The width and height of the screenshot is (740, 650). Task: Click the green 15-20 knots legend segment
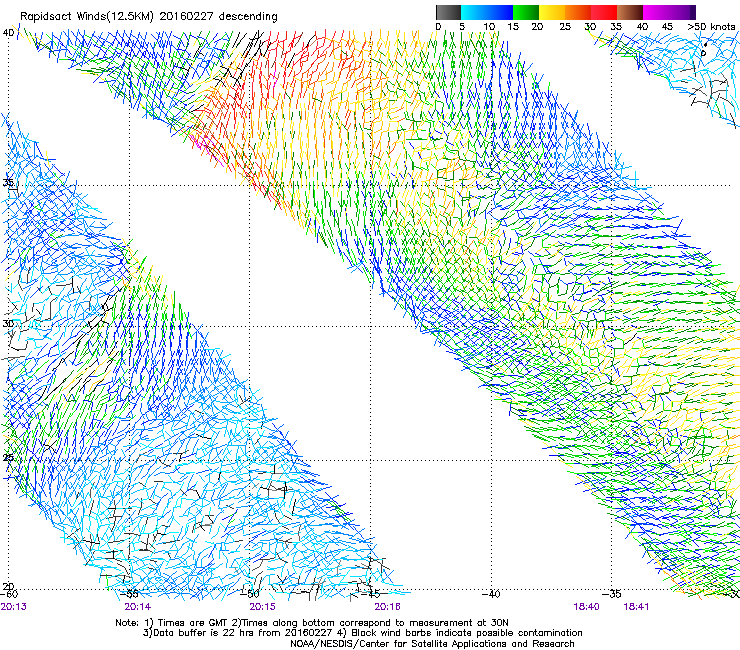[x=526, y=12]
